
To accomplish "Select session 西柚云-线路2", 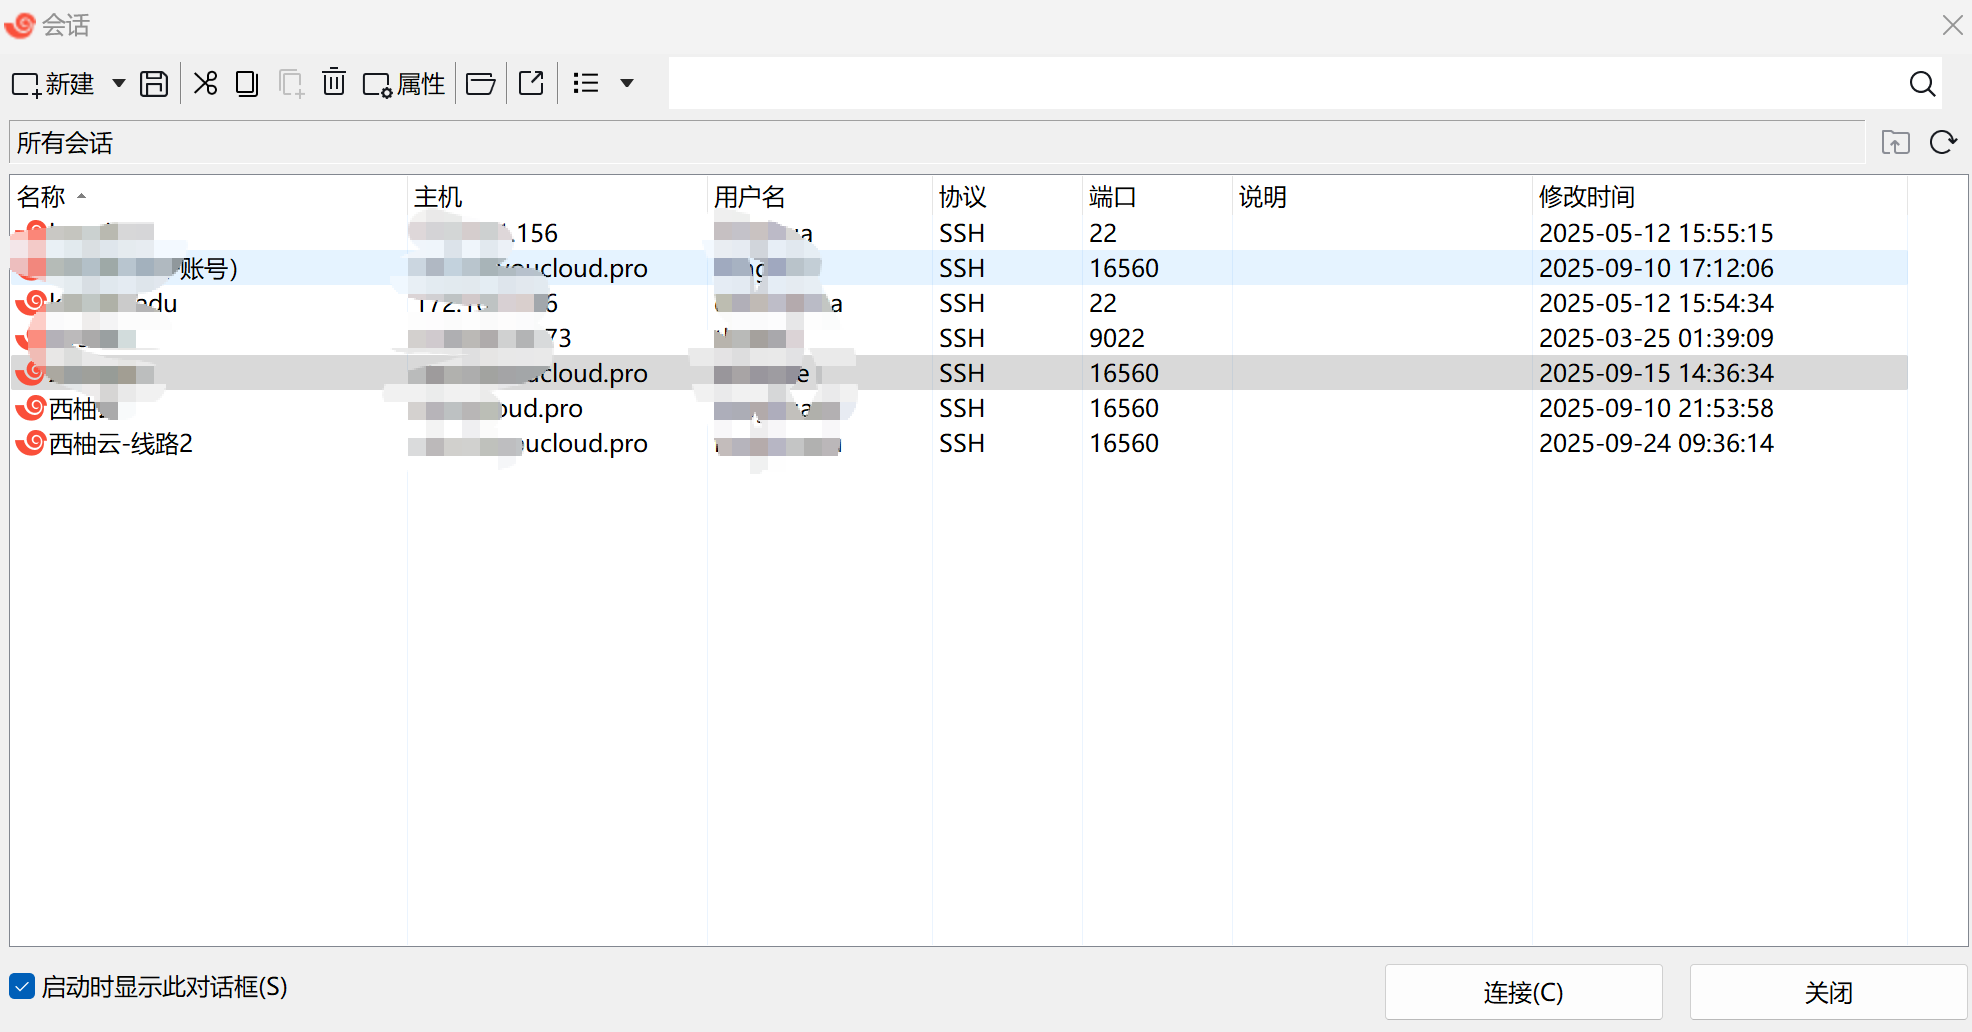I will coord(959,443).
